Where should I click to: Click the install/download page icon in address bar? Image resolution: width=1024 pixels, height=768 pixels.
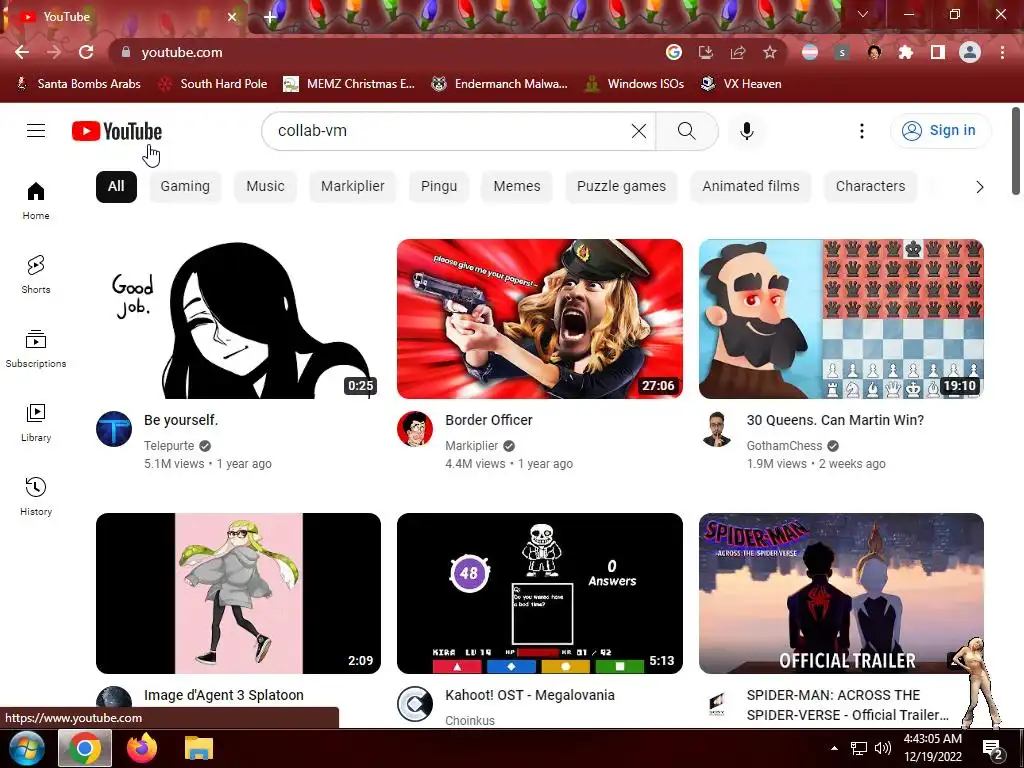click(x=705, y=52)
